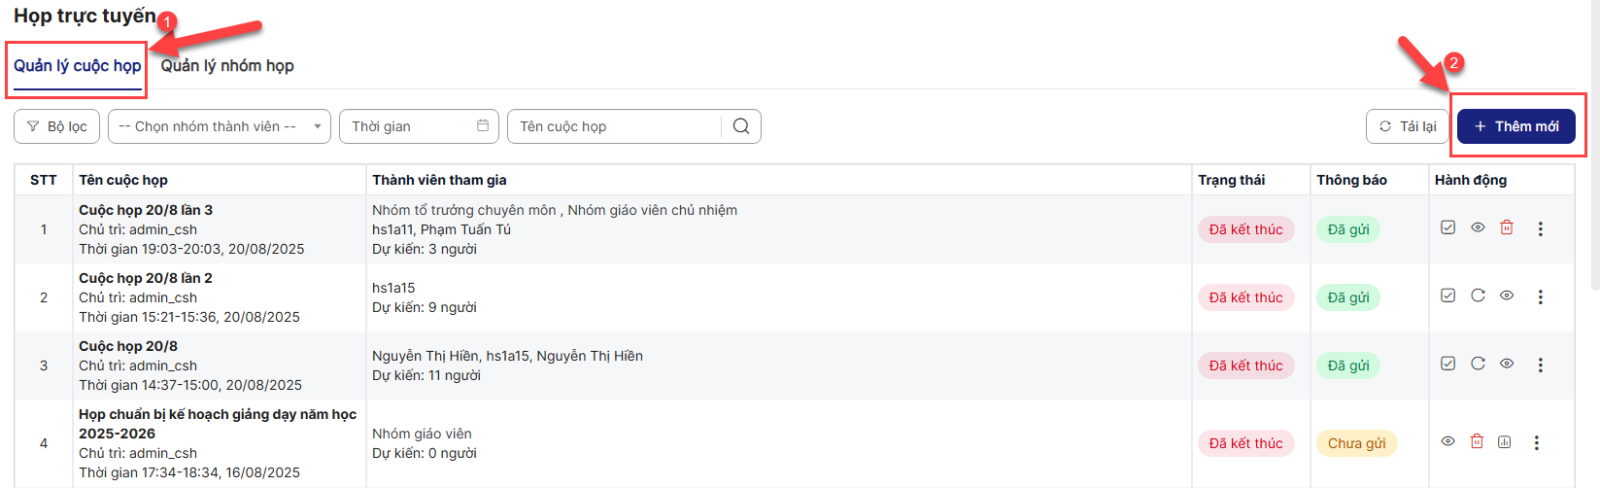This screenshot has height=488, width=1600.
Task: Click the vertical scrollbar on the right
Action: coord(1594,150)
